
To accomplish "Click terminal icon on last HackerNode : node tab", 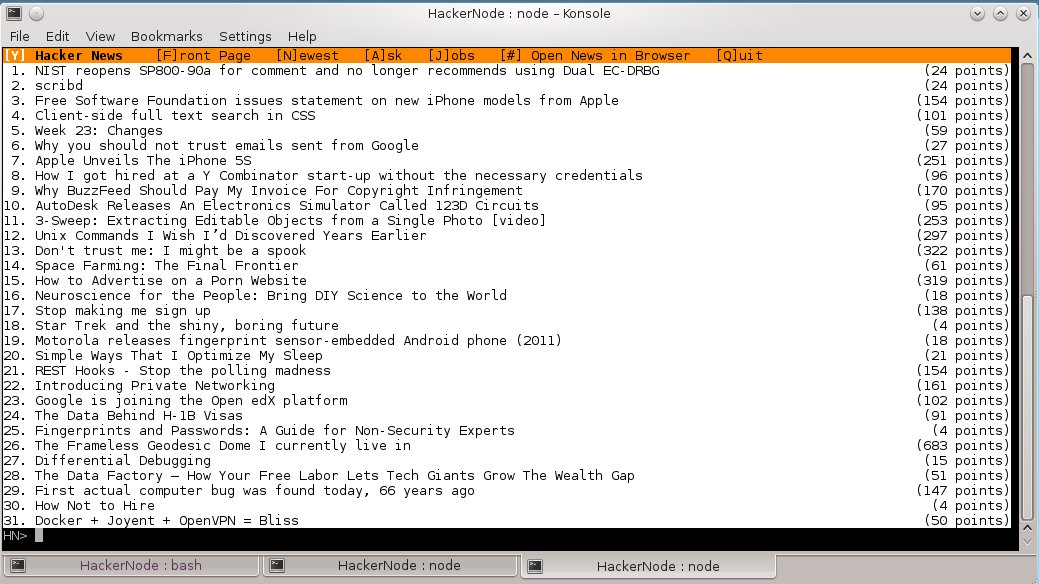I will point(535,566).
